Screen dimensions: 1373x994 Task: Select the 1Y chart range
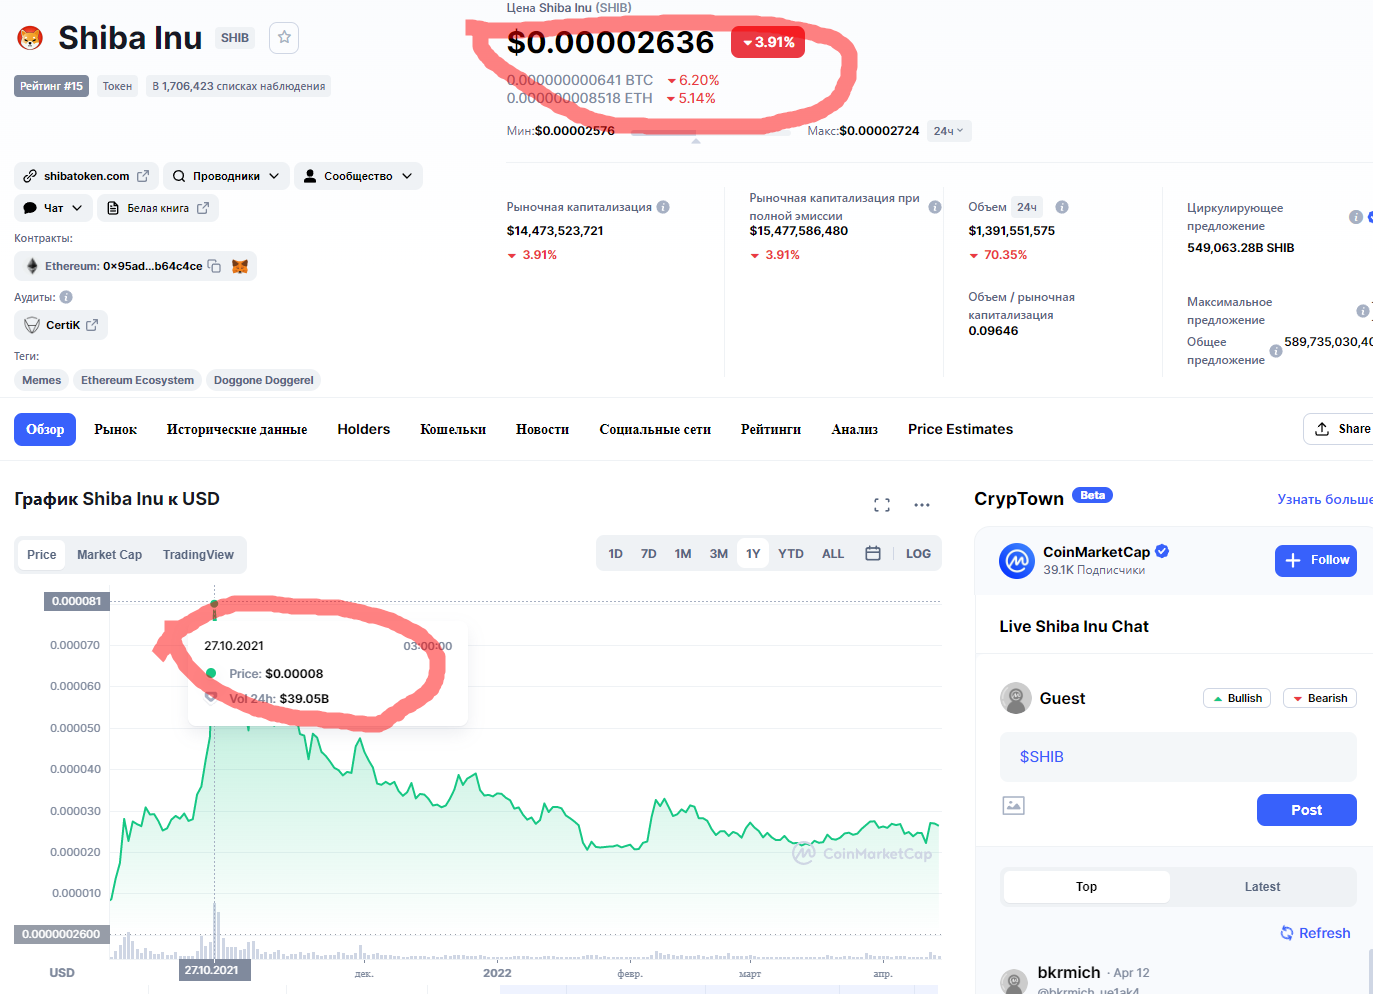pos(753,554)
